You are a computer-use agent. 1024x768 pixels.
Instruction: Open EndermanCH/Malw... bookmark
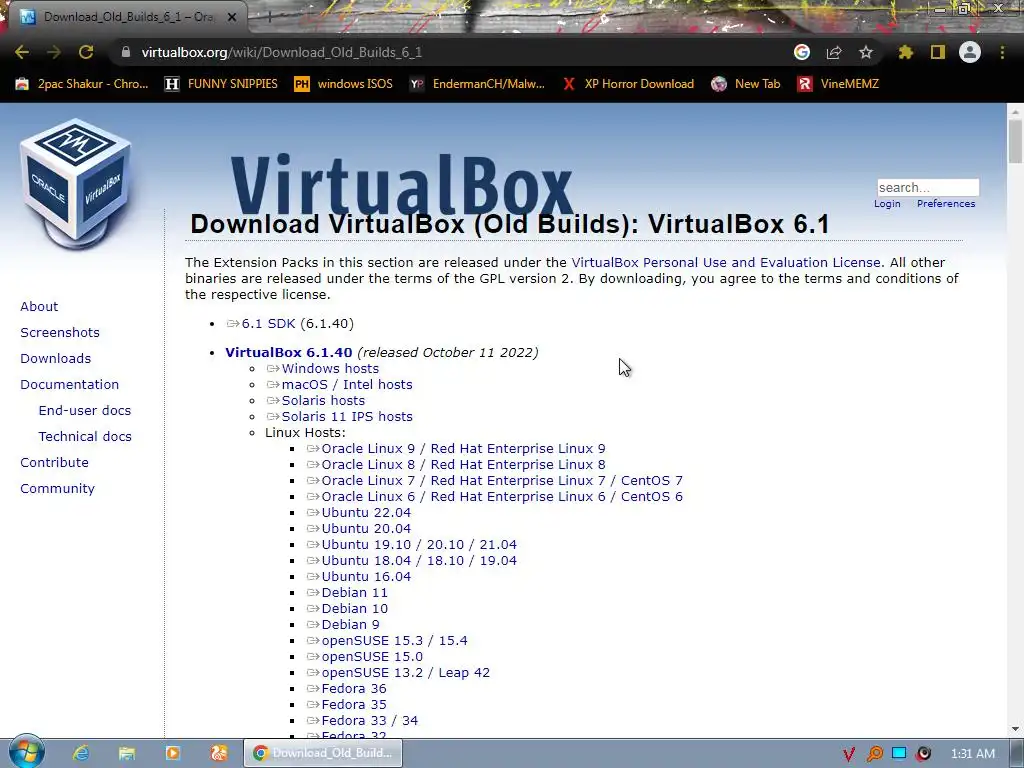tap(477, 84)
